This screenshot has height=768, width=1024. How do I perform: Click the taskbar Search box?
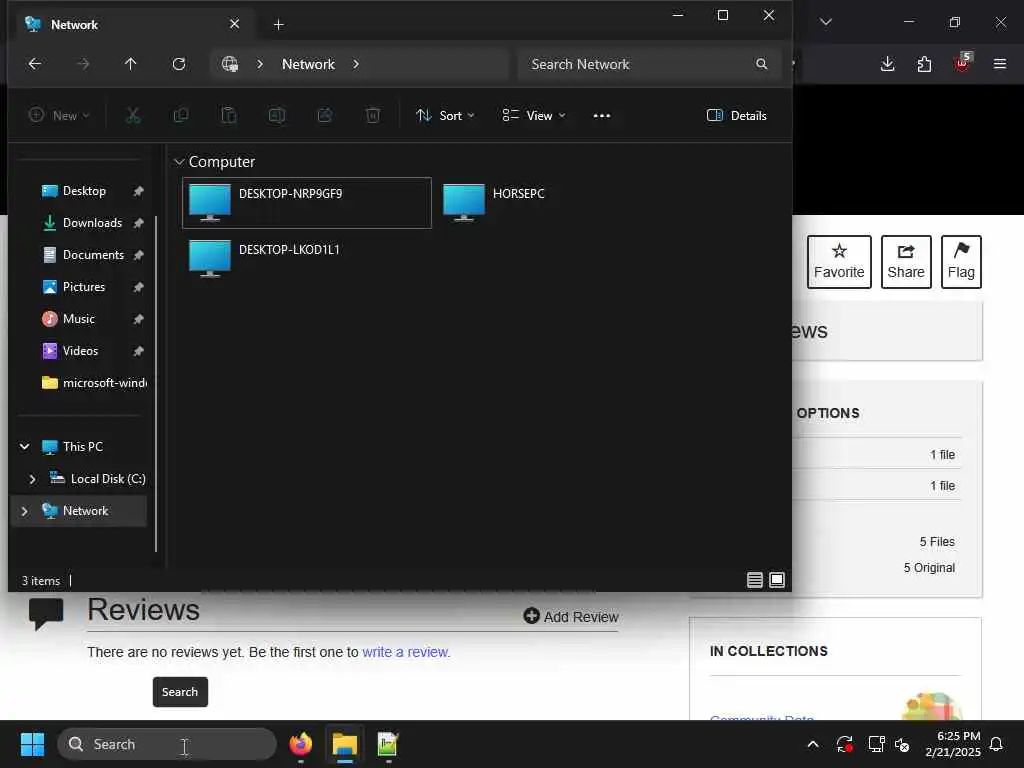tap(167, 744)
